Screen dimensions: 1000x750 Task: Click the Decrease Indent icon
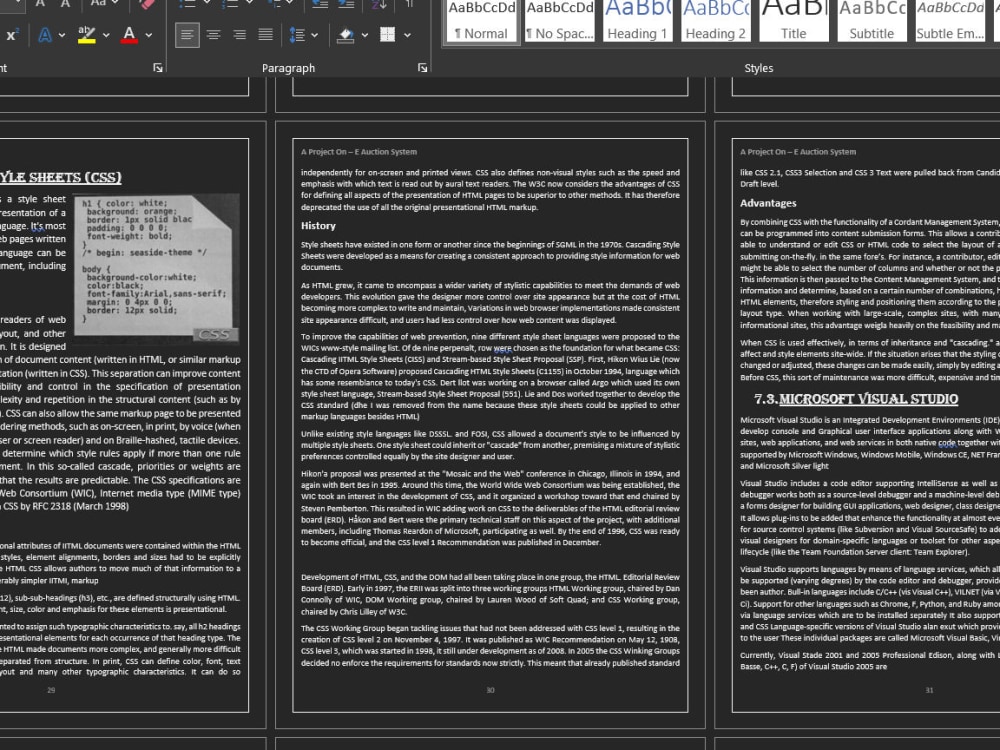click(320, 4)
